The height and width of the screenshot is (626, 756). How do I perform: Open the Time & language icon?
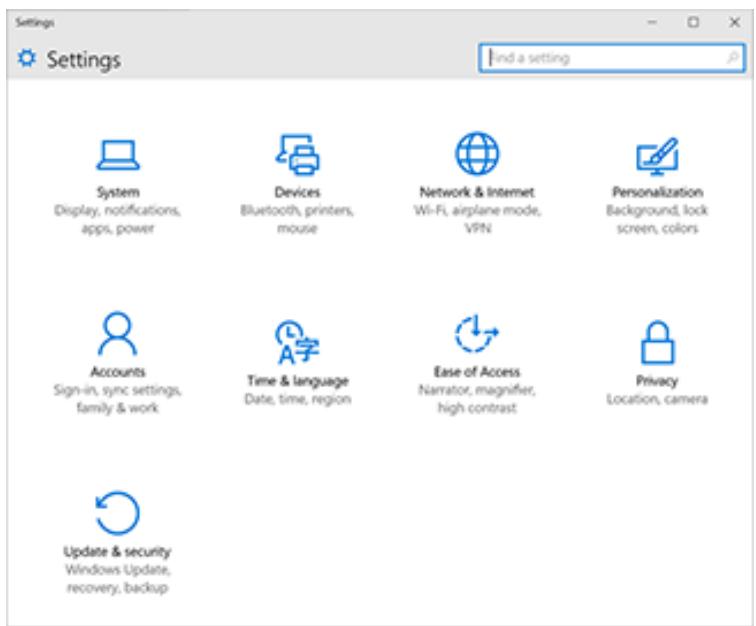297,342
